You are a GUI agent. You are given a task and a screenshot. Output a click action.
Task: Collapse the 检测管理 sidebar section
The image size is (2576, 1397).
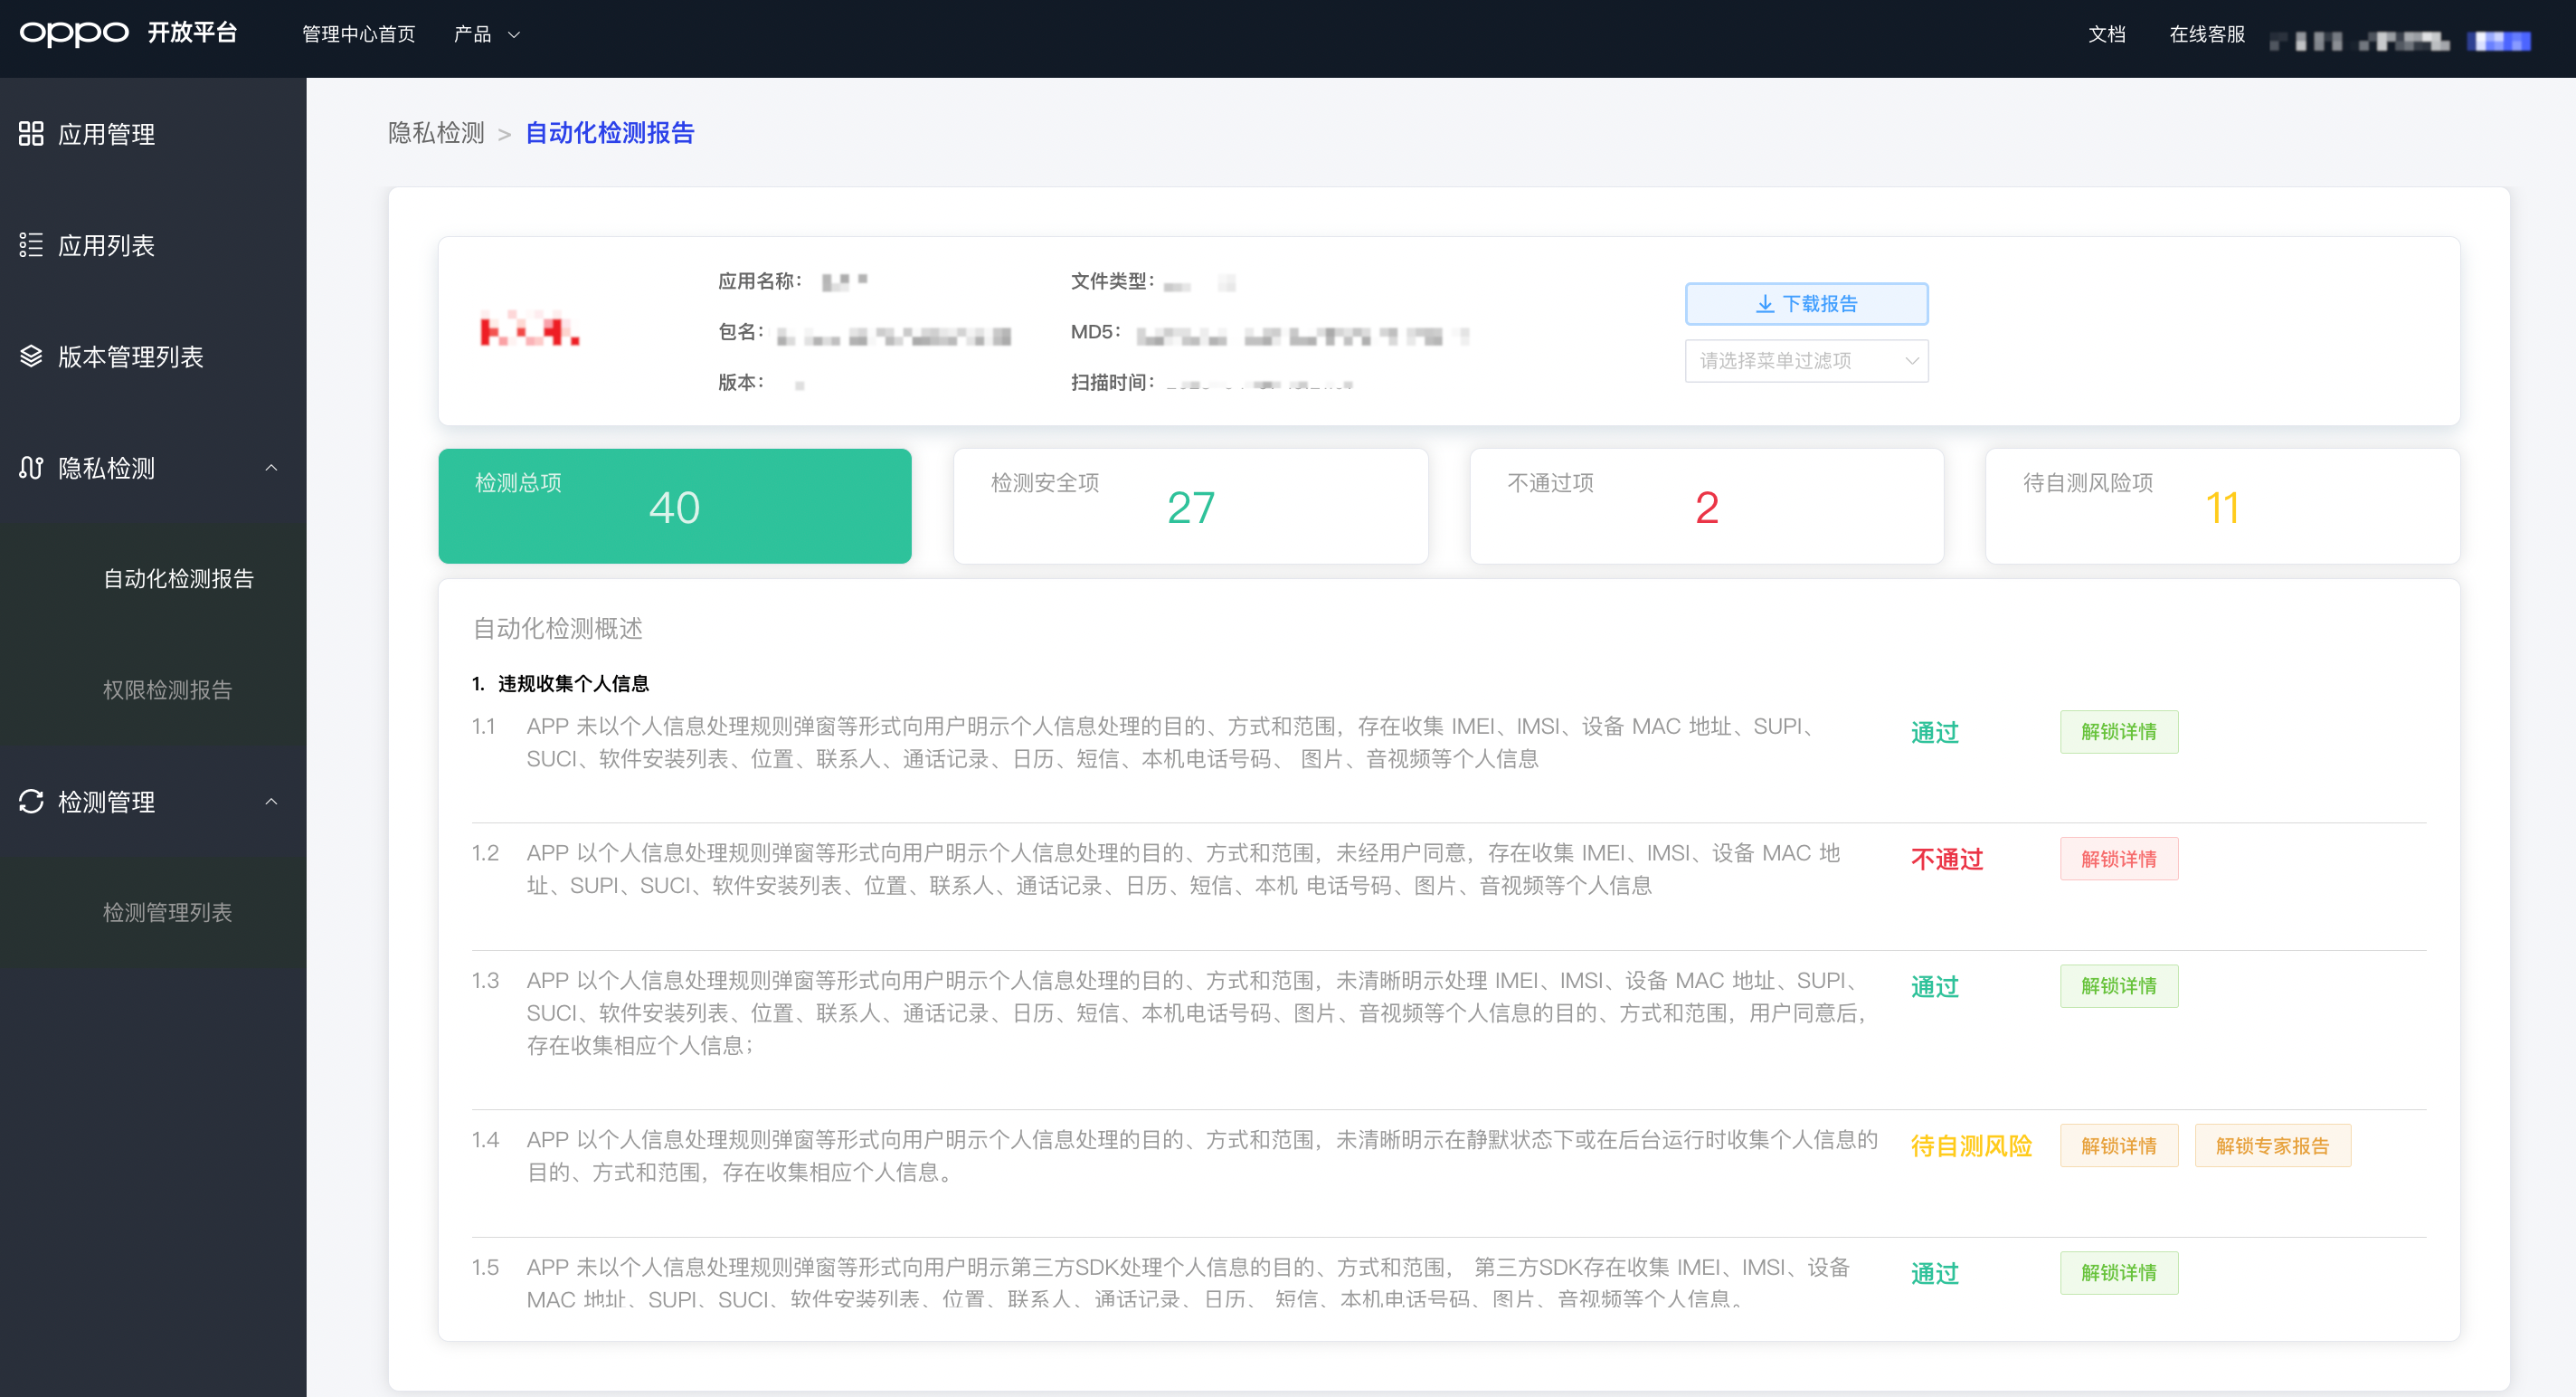pos(270,801)
